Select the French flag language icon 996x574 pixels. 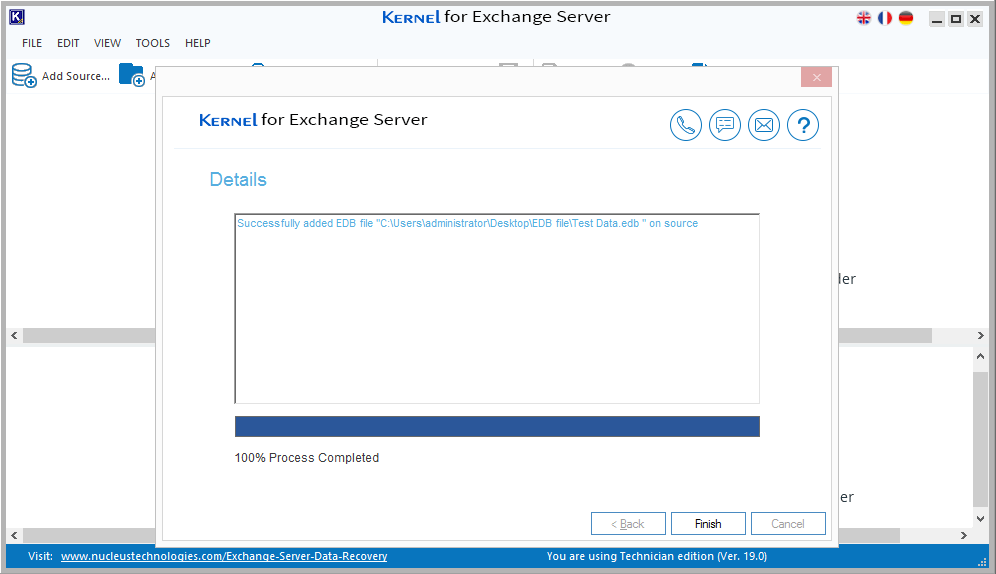[x=885, y=18]
